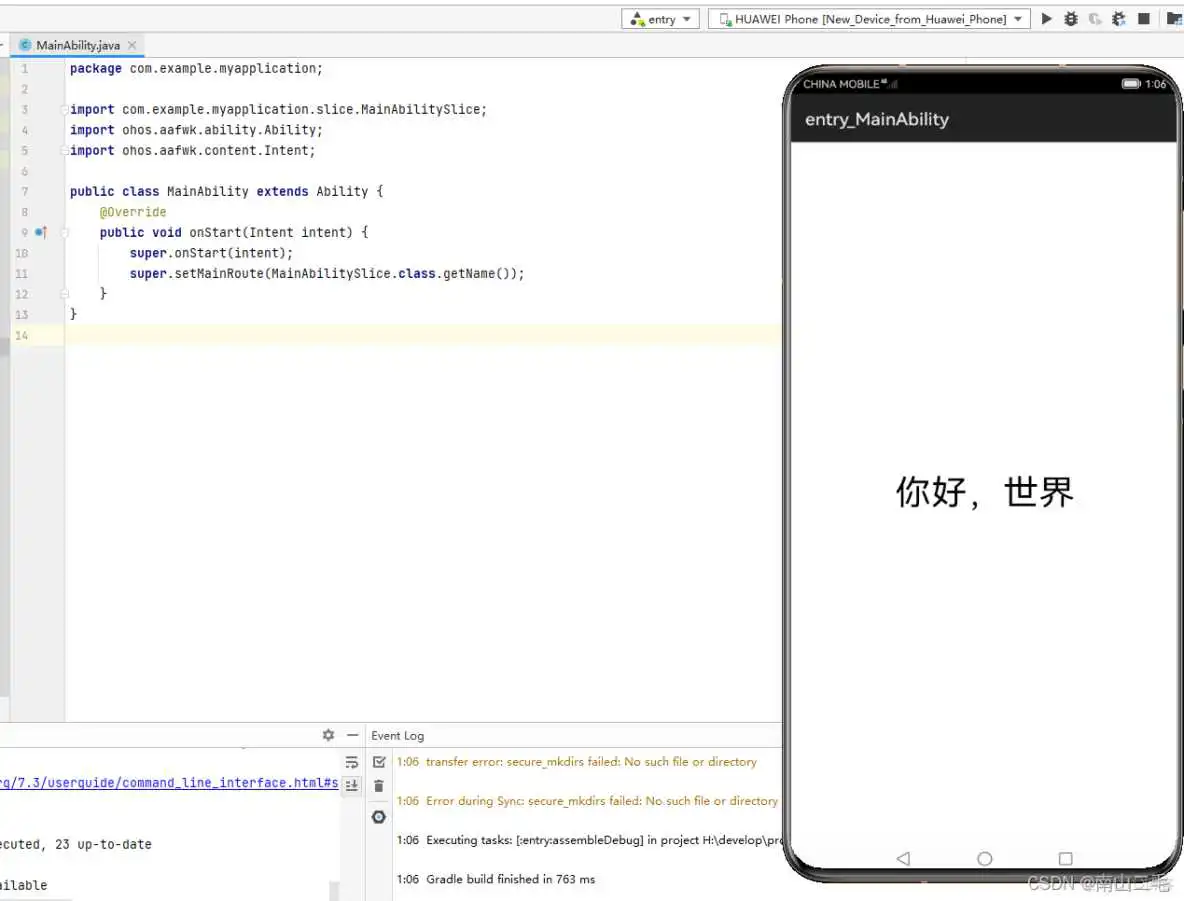Screen dimensions: 1184x901
Task: Start debugging using the Debug bug icon
Action: point(1070,18)
